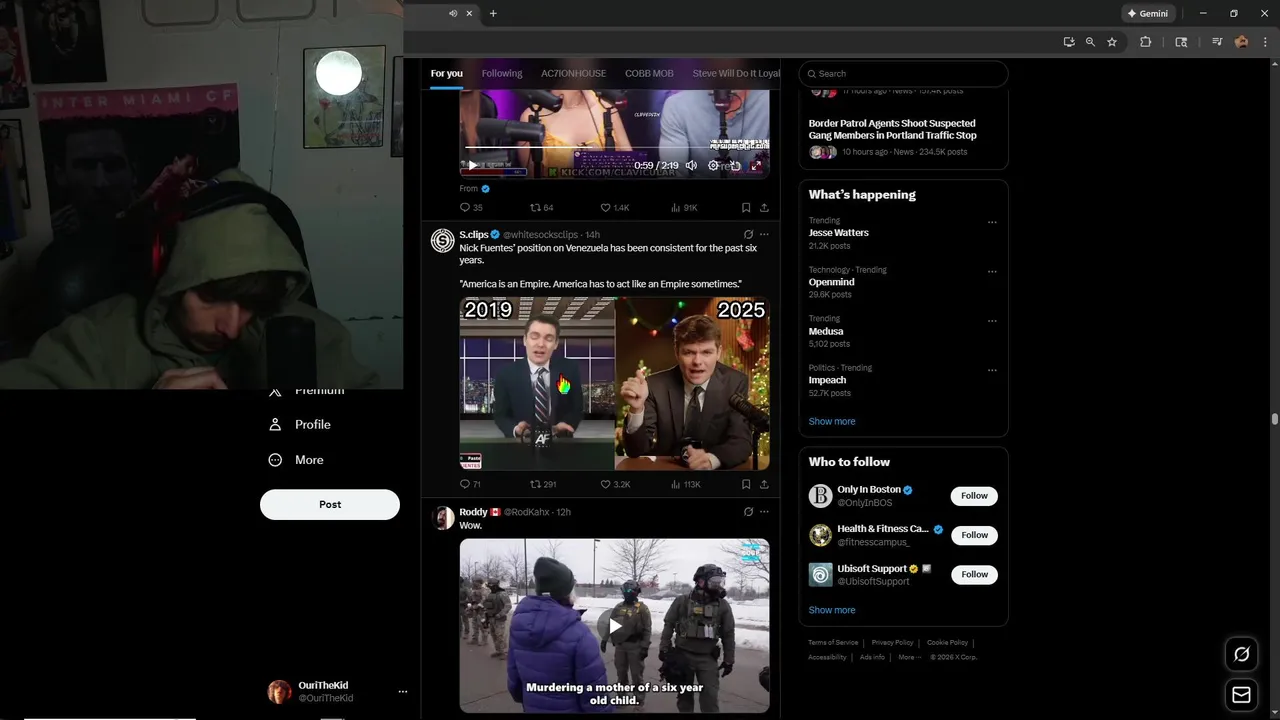Open the Ads info footer link
This screenshot has height=720, width=1280.
point(872,657)
